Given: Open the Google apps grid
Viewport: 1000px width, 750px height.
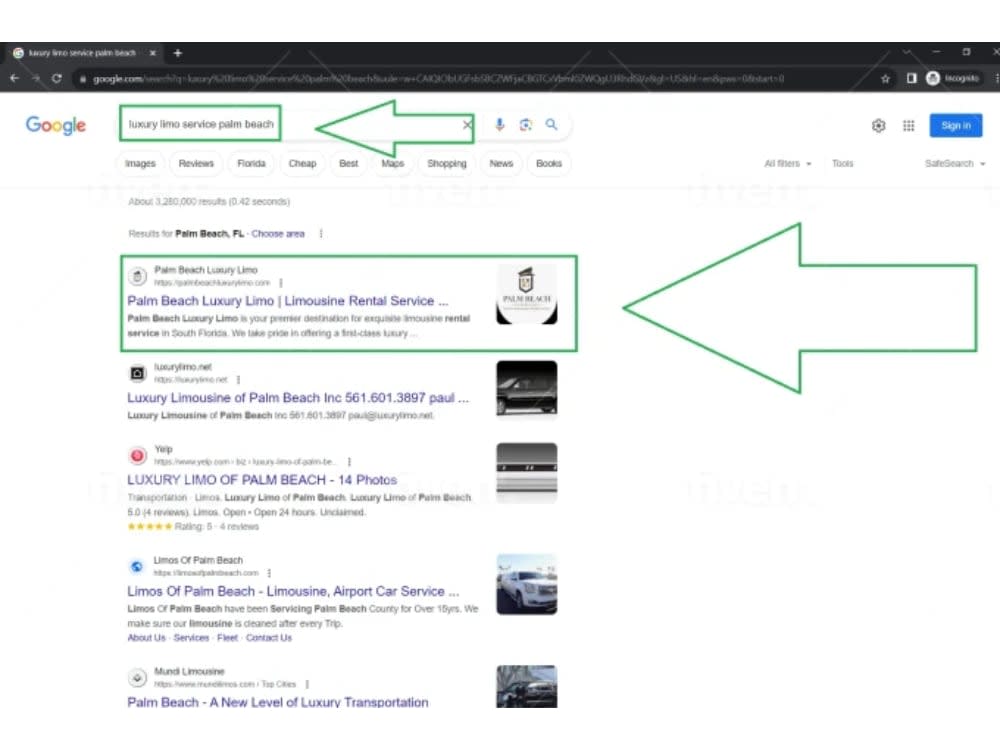Looking at the screenshot, I should click(909, 126).
